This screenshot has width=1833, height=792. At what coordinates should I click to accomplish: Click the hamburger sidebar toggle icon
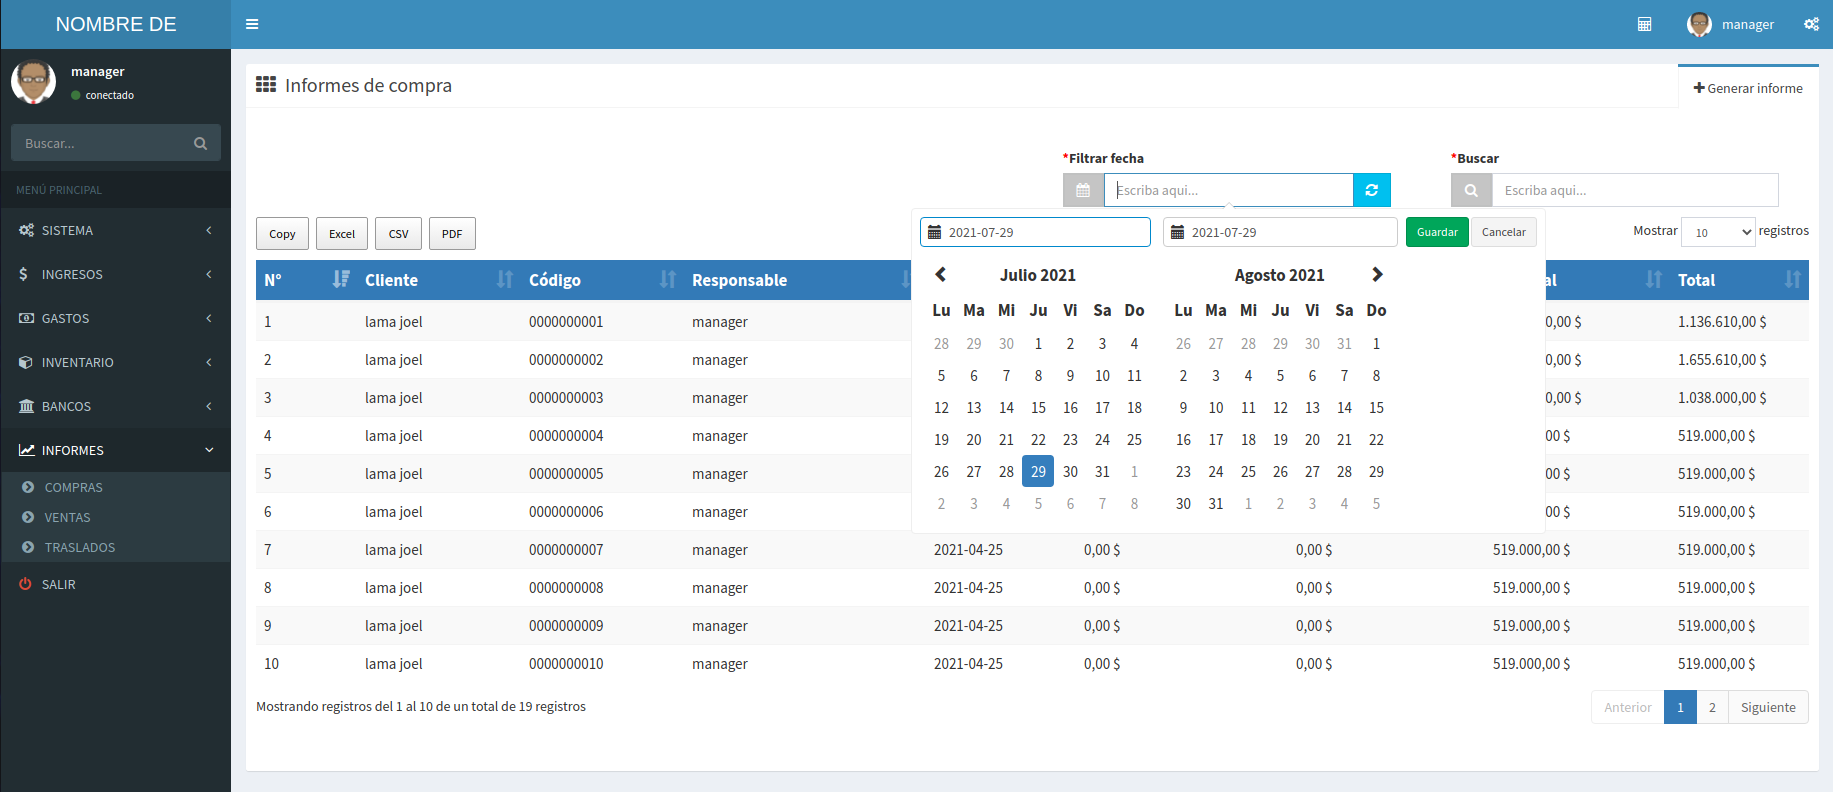(x=252, y=24)
